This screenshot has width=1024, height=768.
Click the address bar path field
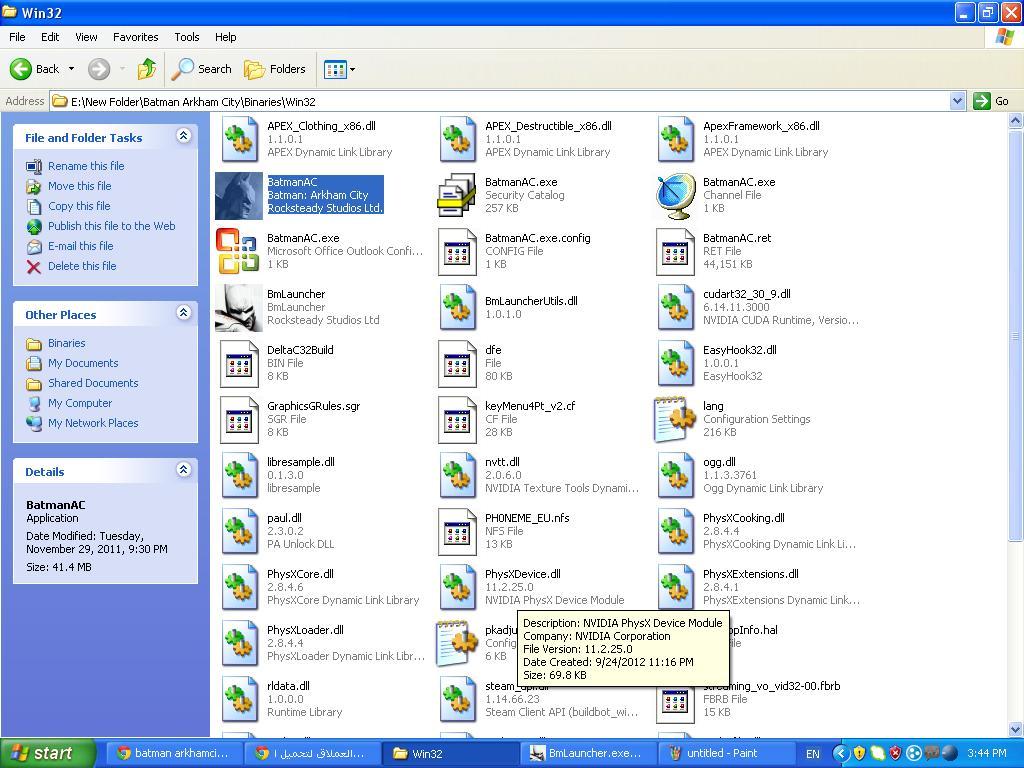click(x=500, y=101)
